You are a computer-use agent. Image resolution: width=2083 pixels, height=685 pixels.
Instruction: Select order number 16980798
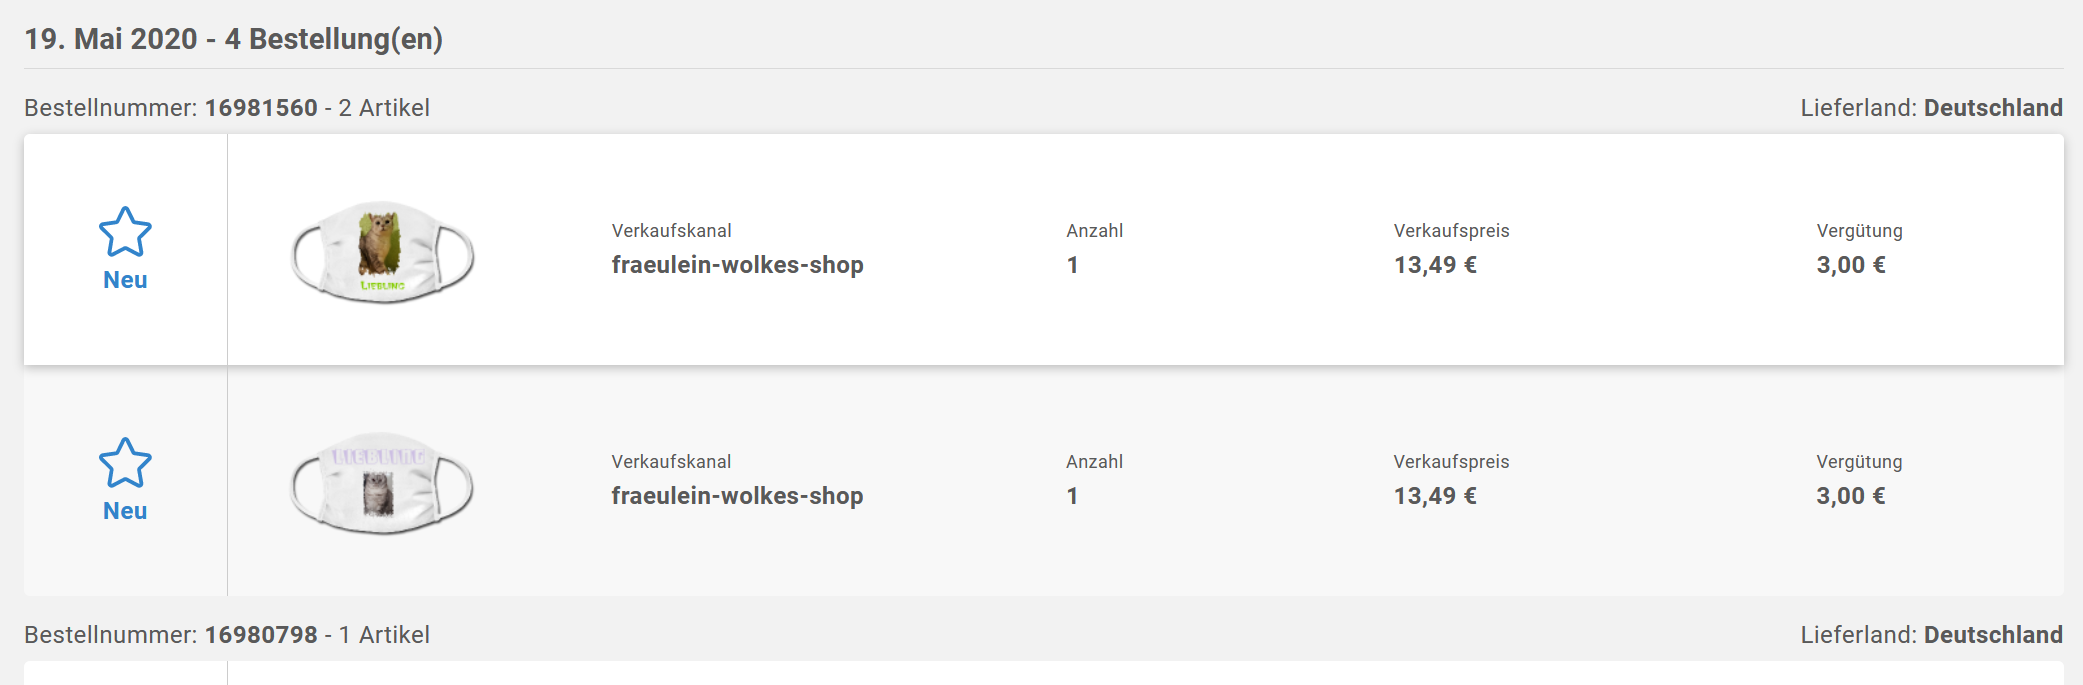tap(261, 635)
